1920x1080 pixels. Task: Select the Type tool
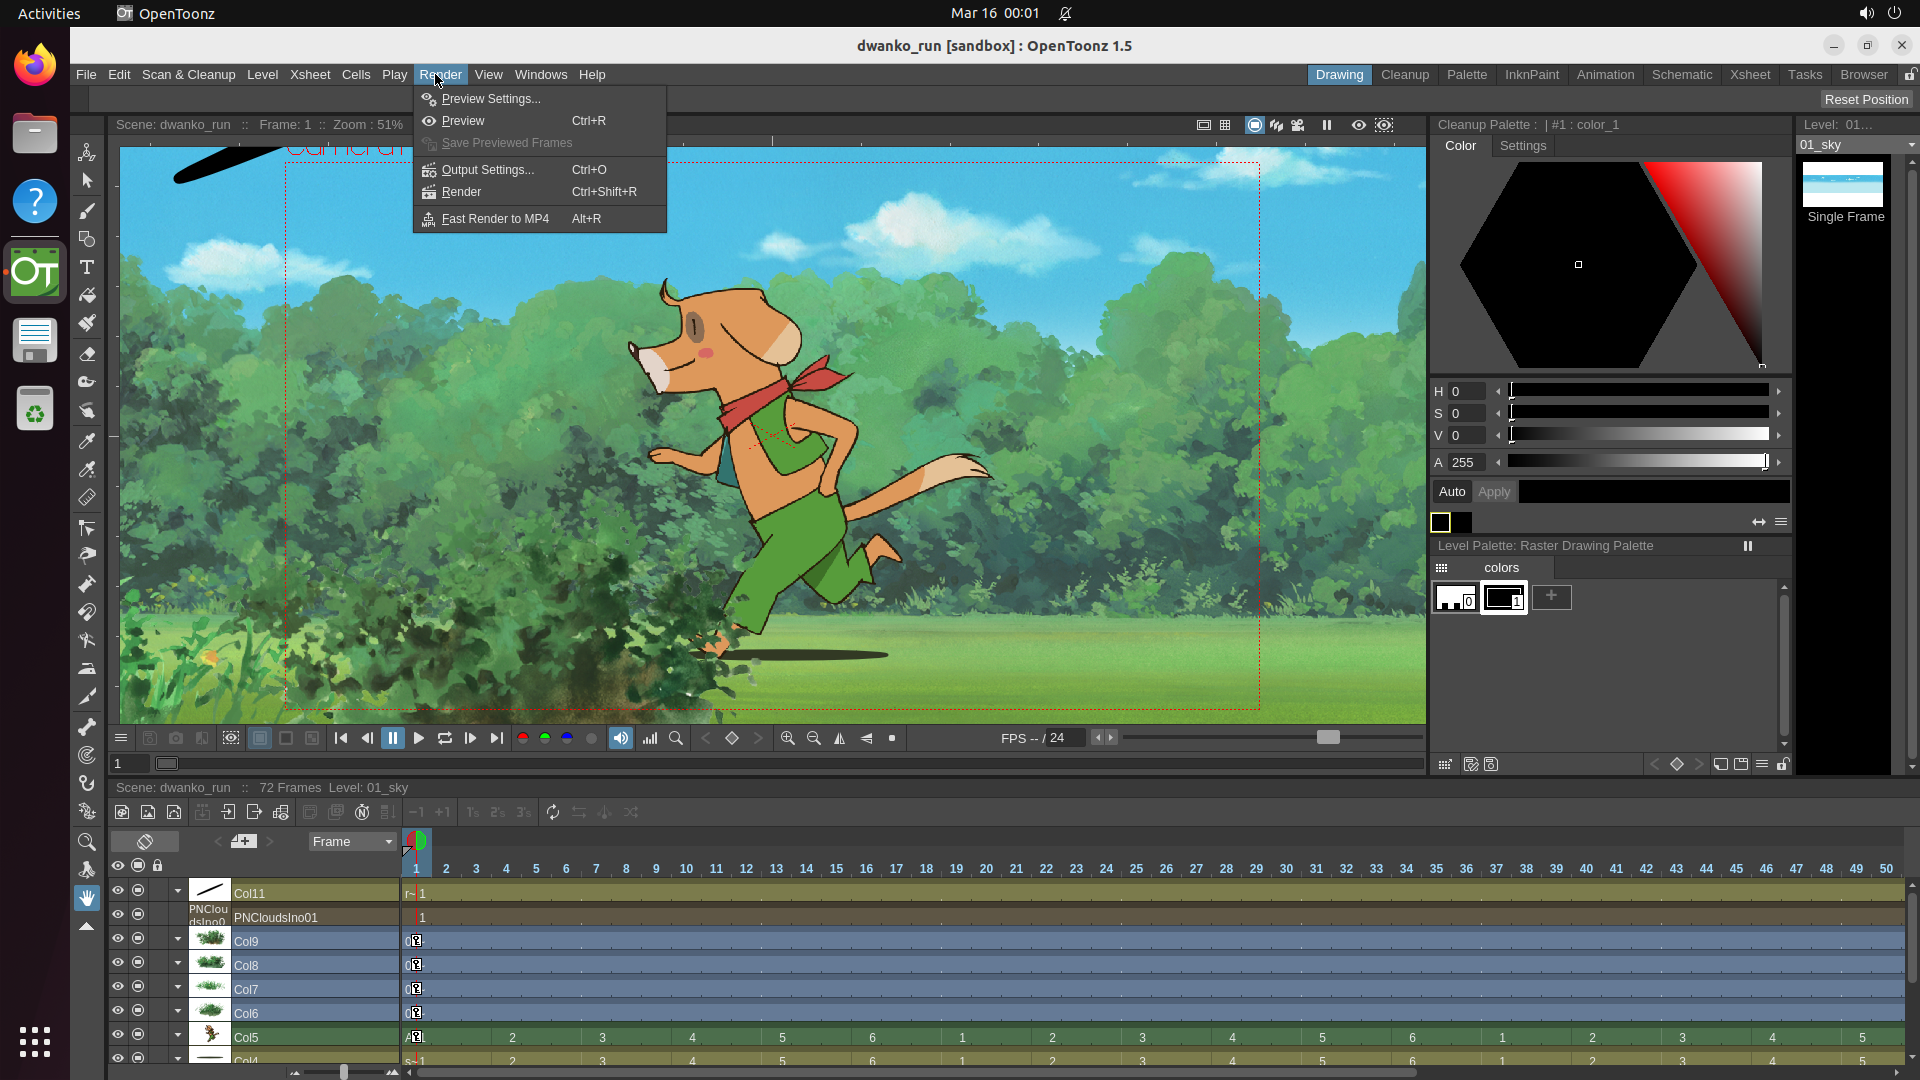86,267
